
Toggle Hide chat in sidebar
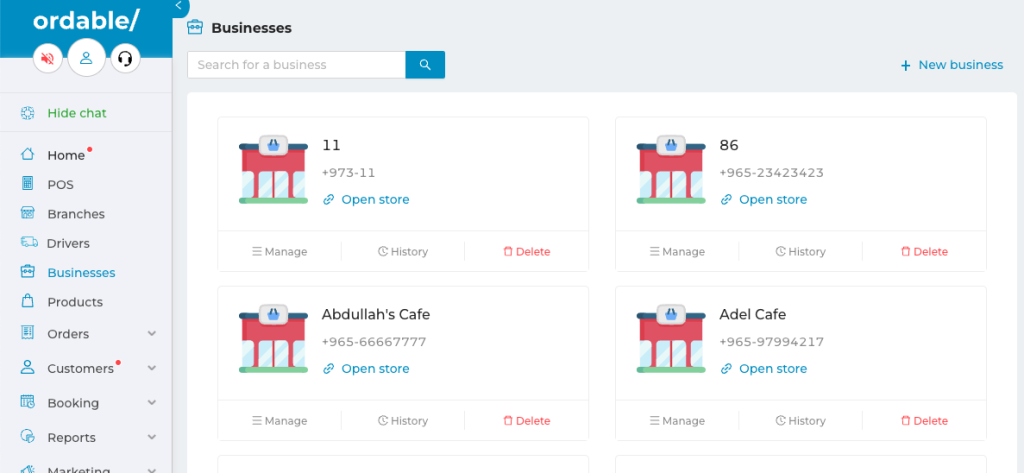click(x=76, y=113)
